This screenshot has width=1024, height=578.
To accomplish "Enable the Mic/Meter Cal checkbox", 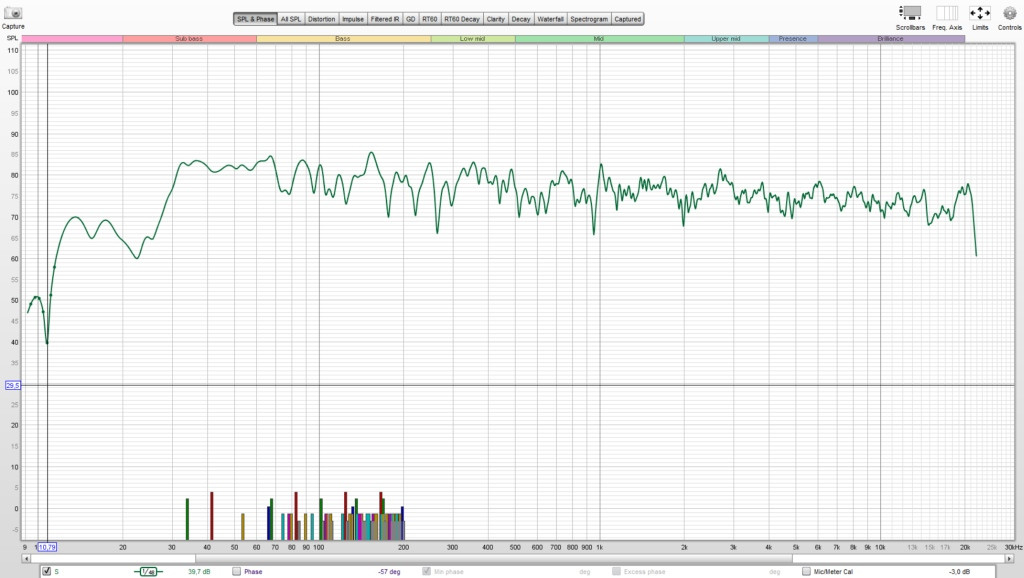I will pyautogui.click(x=806, y=572).
